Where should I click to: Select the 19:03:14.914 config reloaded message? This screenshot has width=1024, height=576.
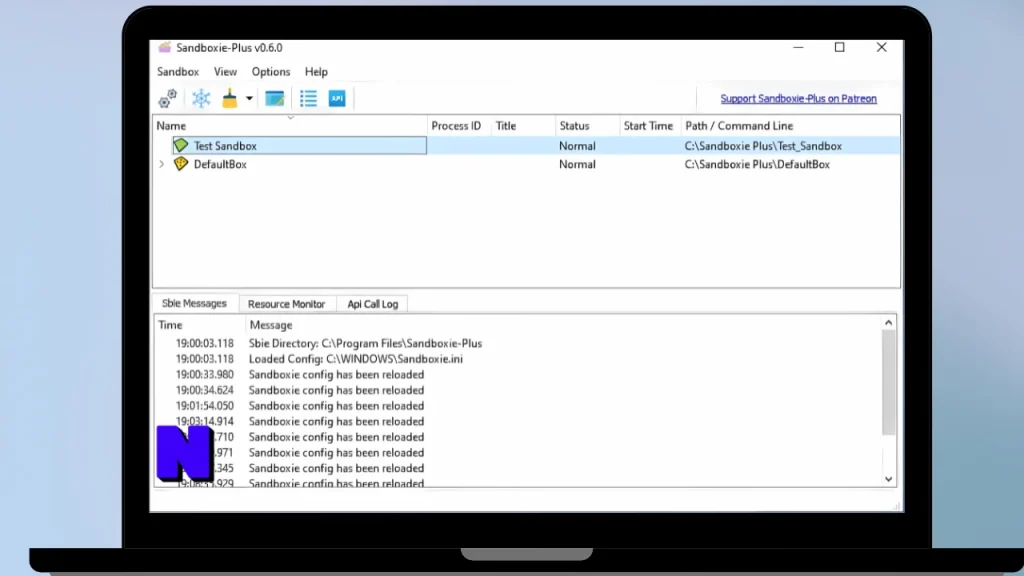pyautogui.click(x=518, y=422)
